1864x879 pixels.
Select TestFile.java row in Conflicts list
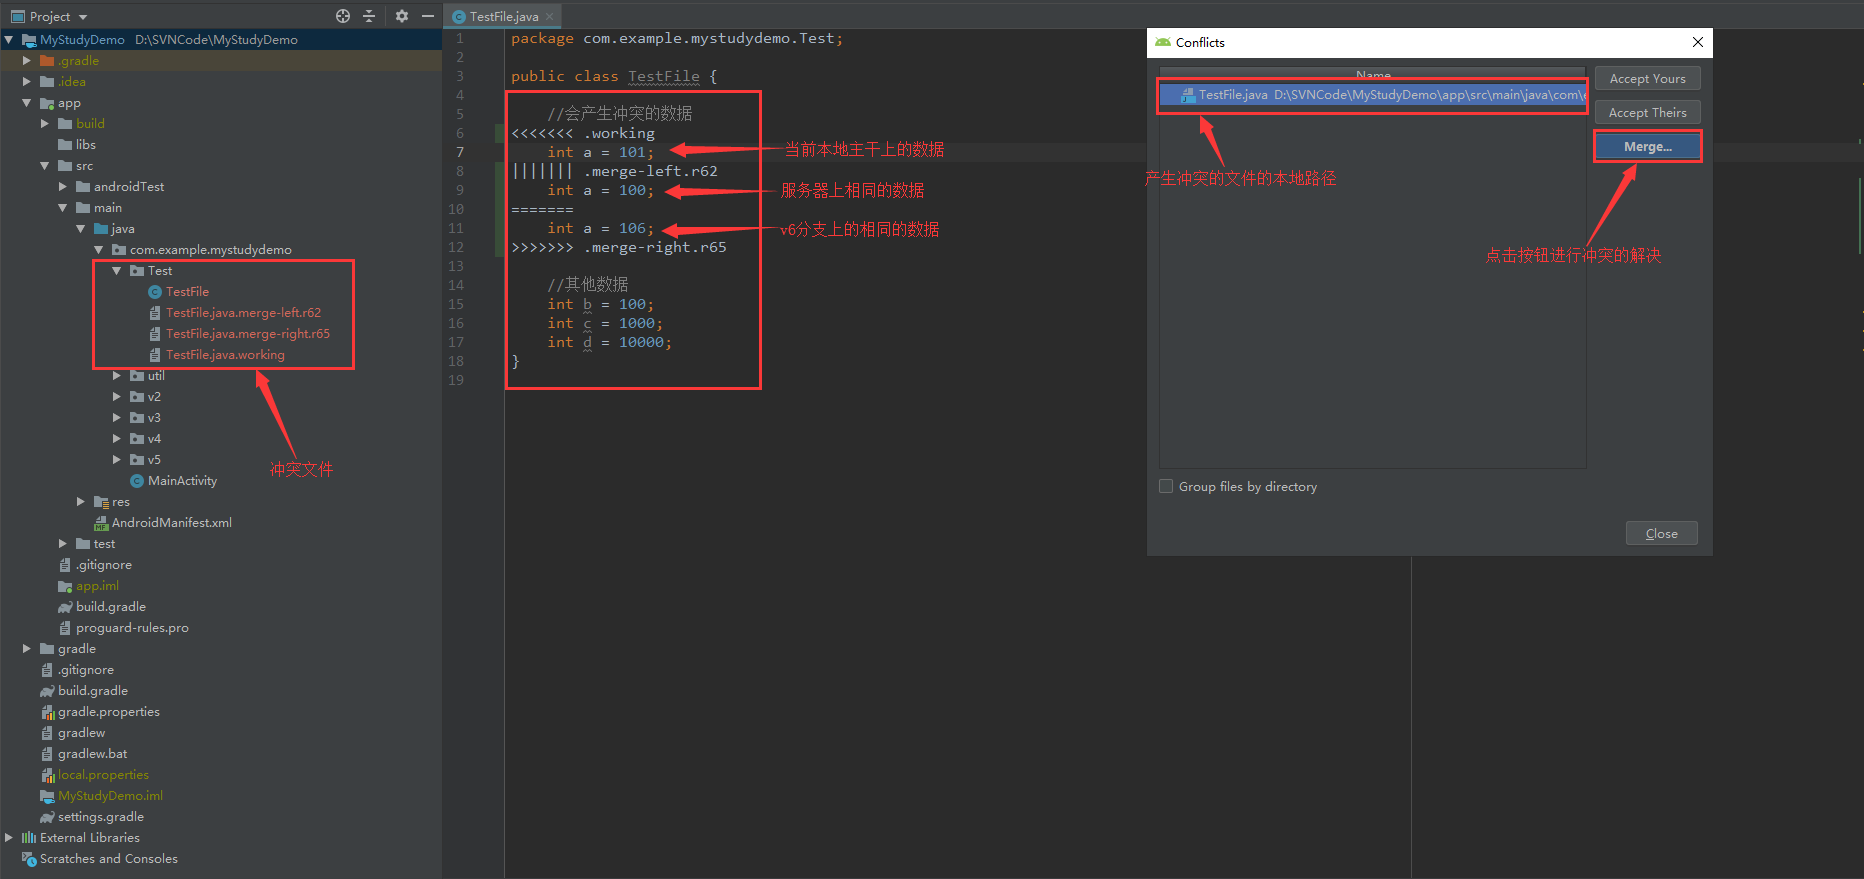[x=1373, y=95]
